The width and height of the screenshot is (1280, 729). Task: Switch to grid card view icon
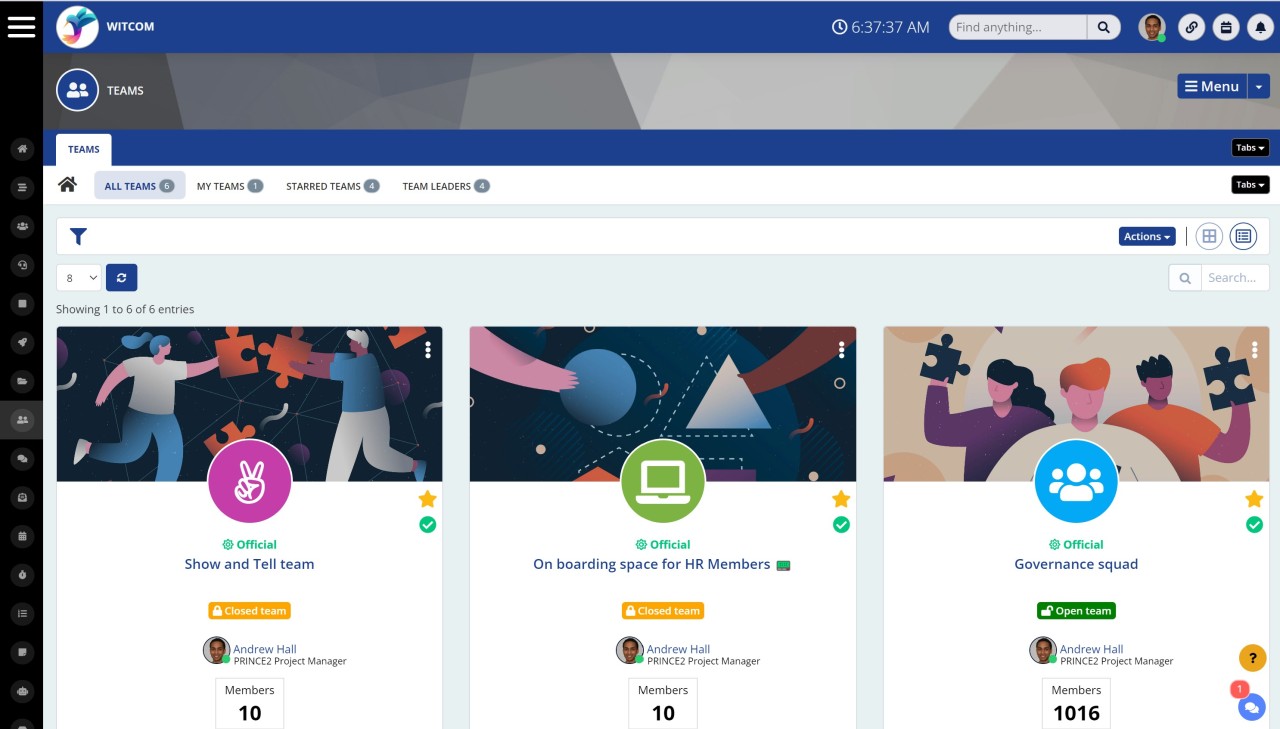point(1209,236)
